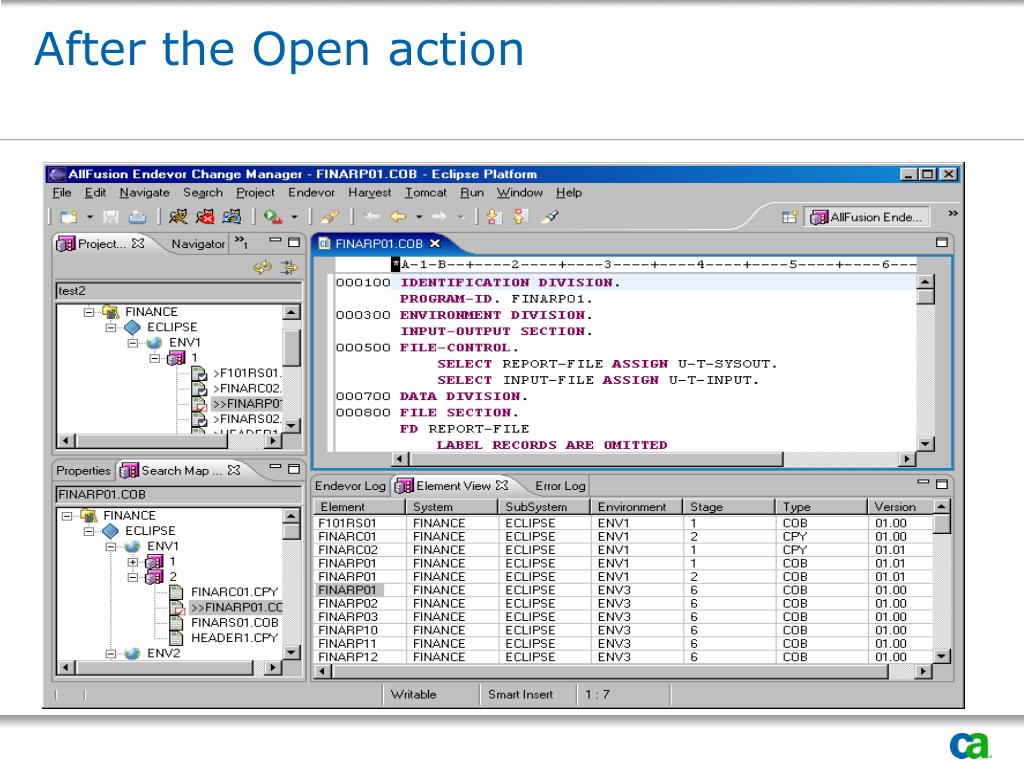The image size is (1024, 768).
Task: Click the test2 field in Project view
Action: click(179, 291)
